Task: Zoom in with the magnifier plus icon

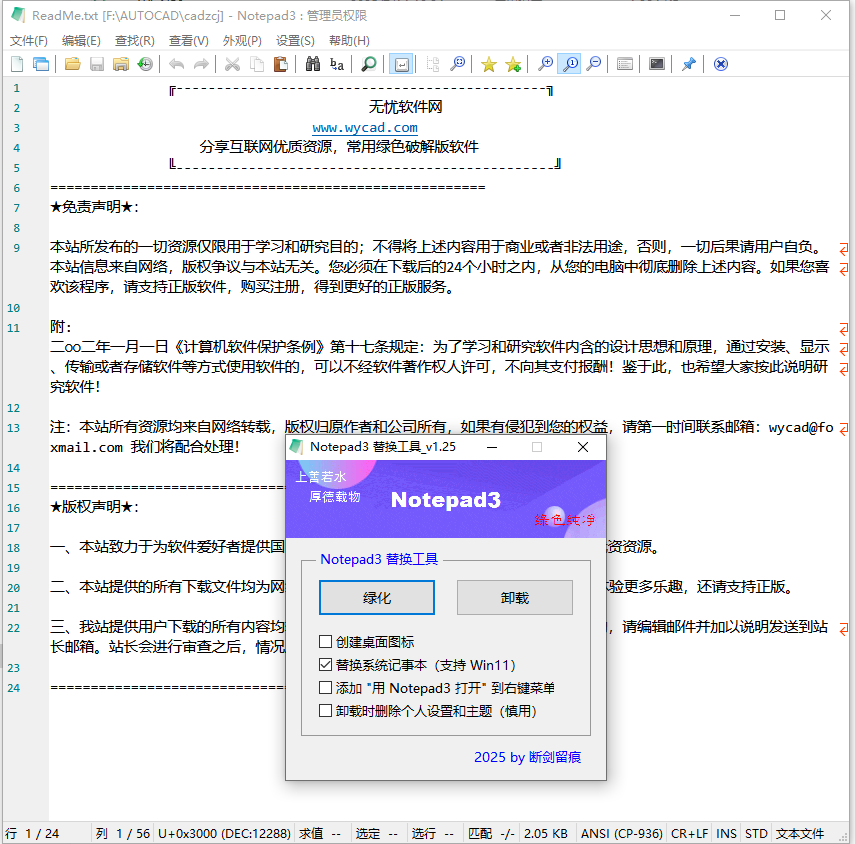Action: [545, 64]
